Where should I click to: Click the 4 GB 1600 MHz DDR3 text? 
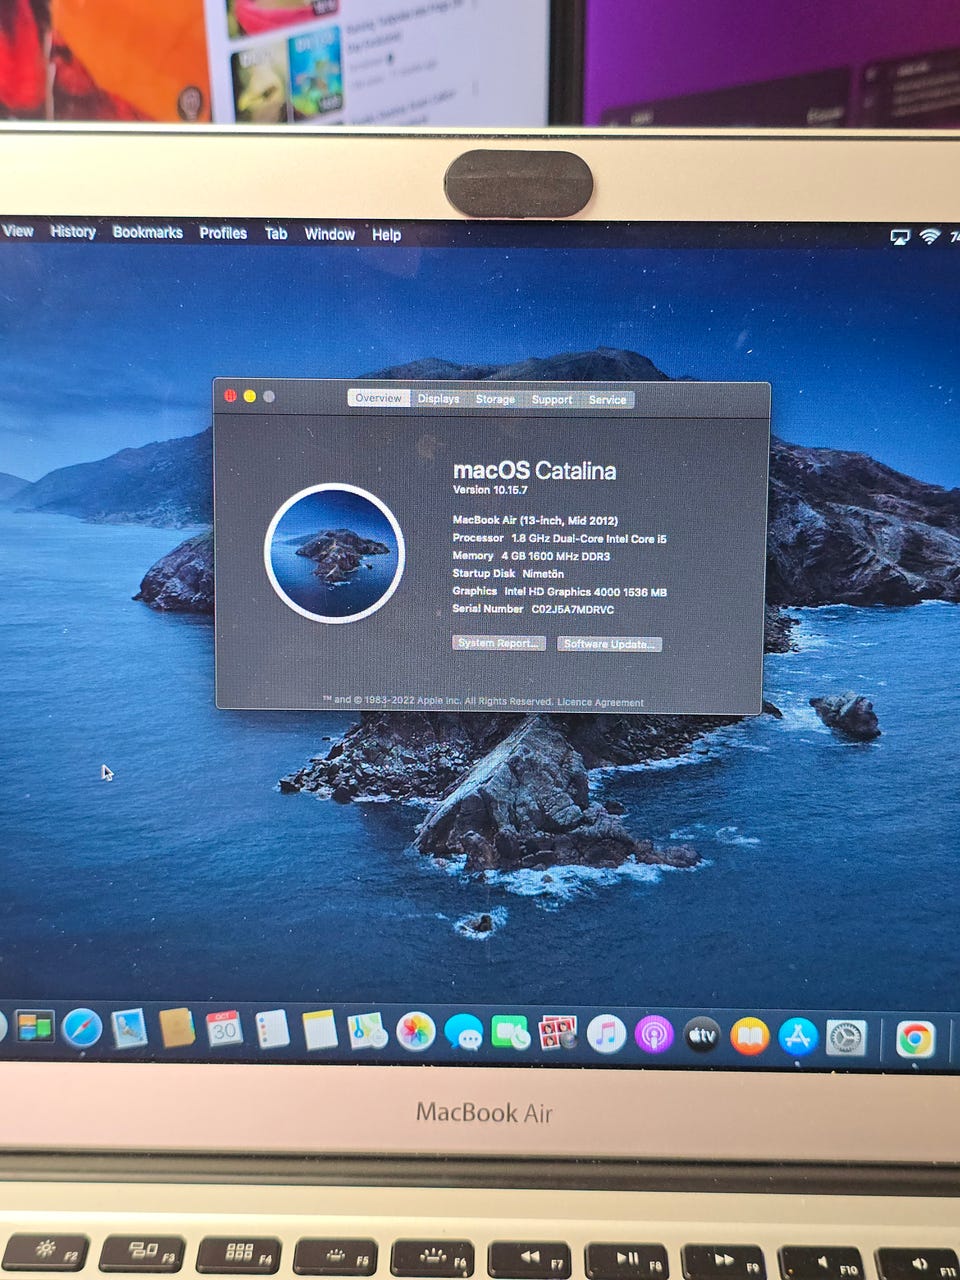[555, 556]
